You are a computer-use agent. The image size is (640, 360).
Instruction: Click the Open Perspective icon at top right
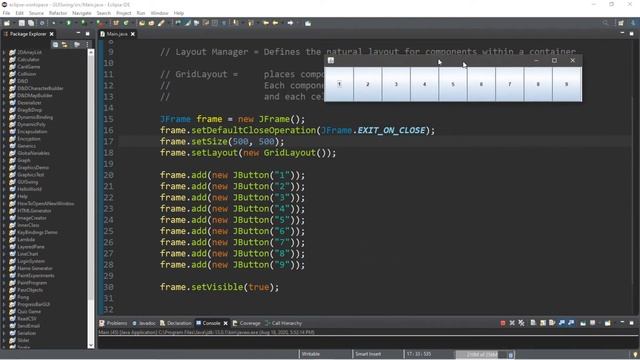coord(621,23)
